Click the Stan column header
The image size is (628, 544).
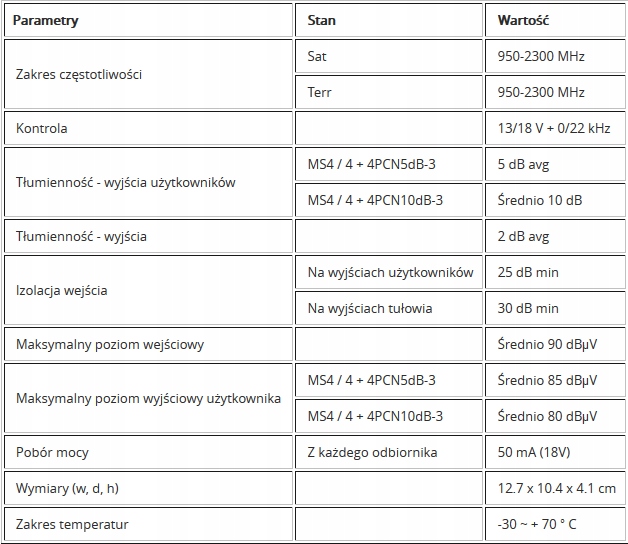pos(322,20)
